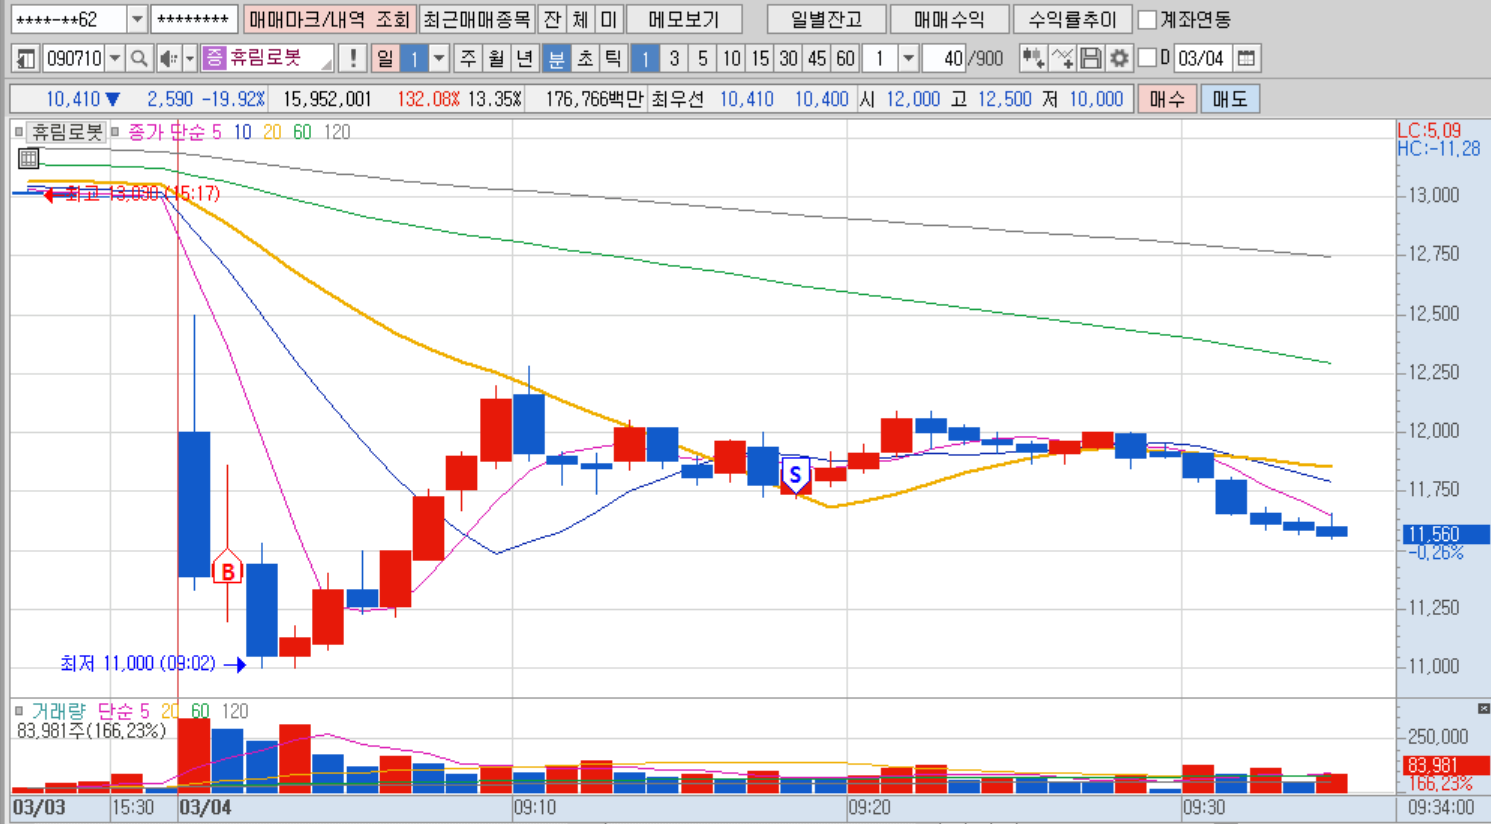Open the calendar date picker icon
Screen dimensions: 1491x824
(1246, 59)
